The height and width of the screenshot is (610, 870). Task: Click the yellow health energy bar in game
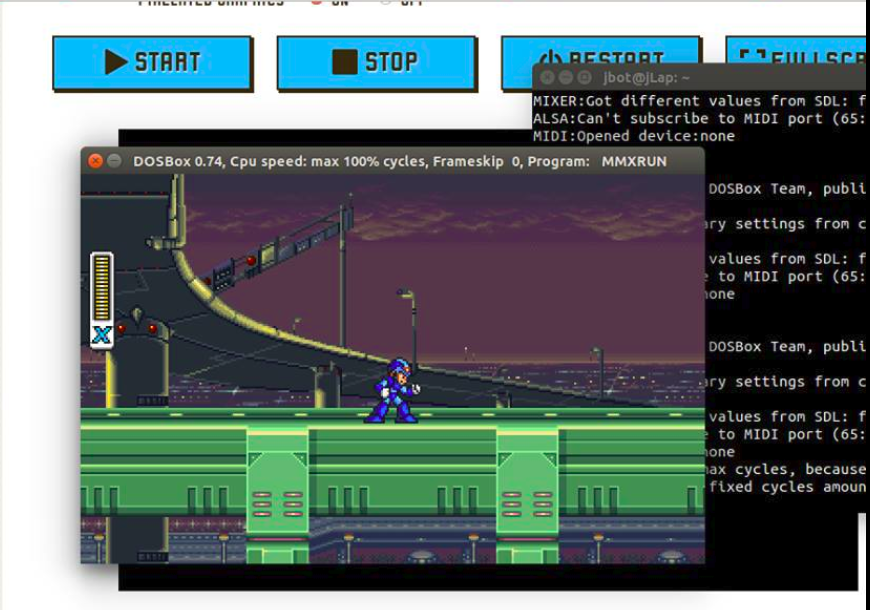click(x=102, y=288)
